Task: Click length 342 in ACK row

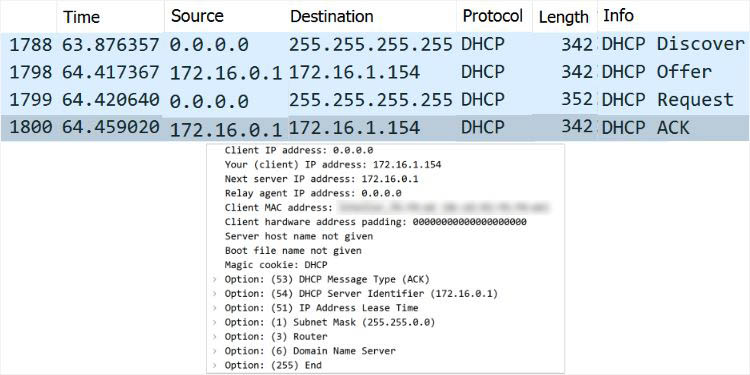Action: pyautogui.click(x=577, y=127)
